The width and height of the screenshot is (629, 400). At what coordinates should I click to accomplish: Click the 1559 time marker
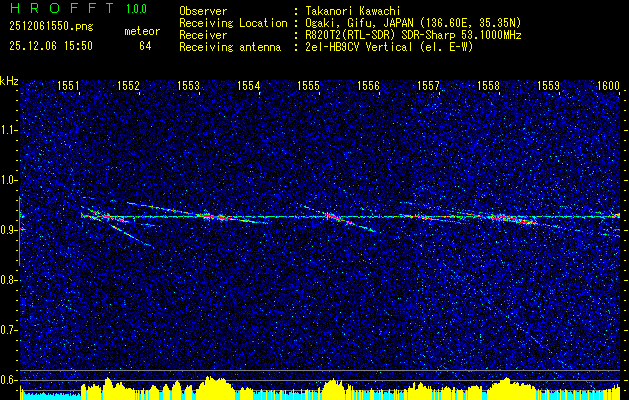548,85
